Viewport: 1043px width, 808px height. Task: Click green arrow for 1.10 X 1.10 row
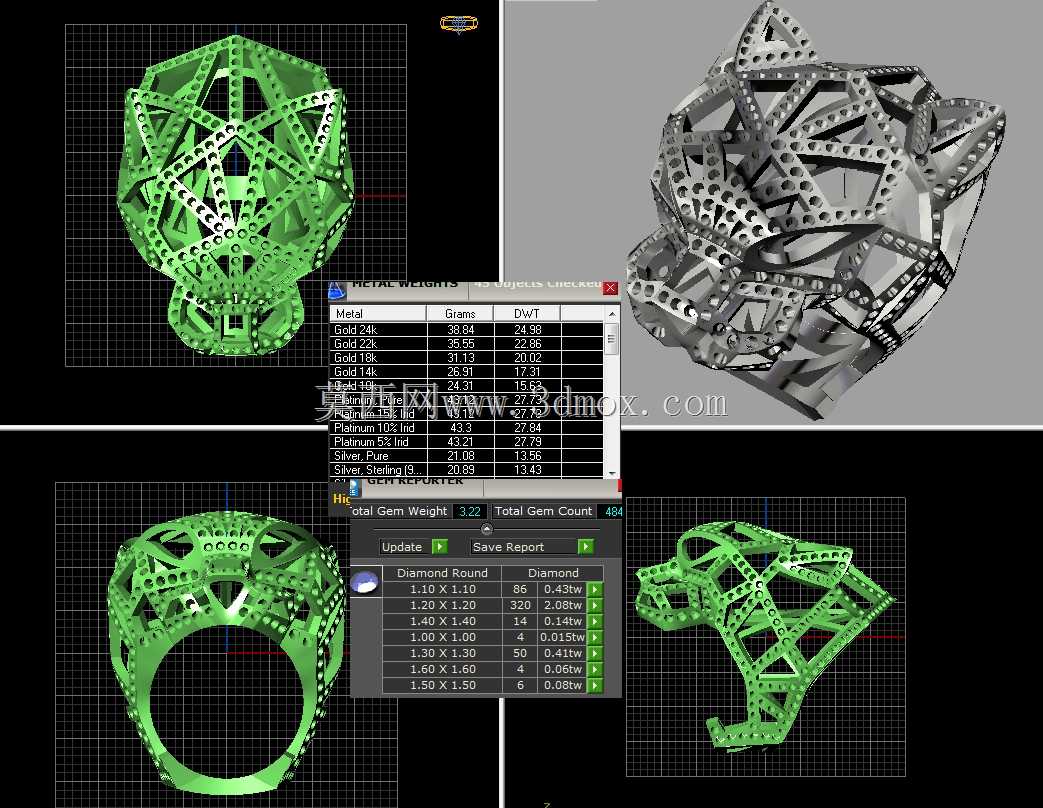[x=595, y=589]
